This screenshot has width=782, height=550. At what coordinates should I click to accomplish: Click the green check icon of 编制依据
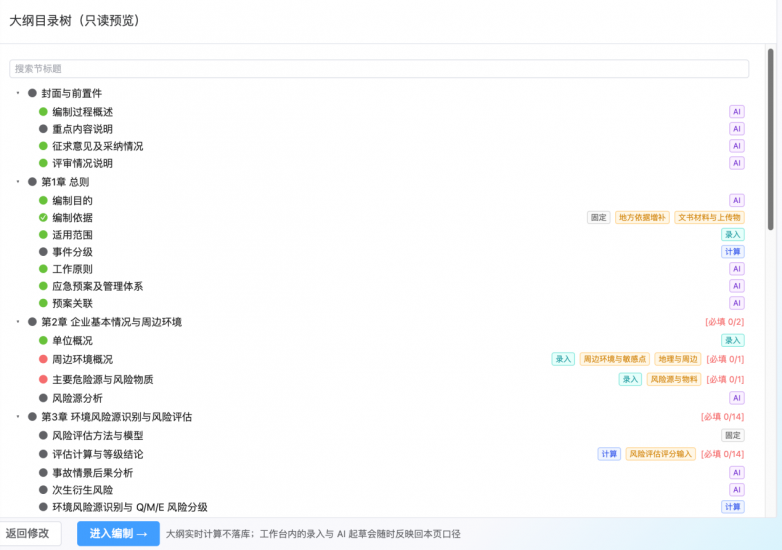tap(43, 217)
